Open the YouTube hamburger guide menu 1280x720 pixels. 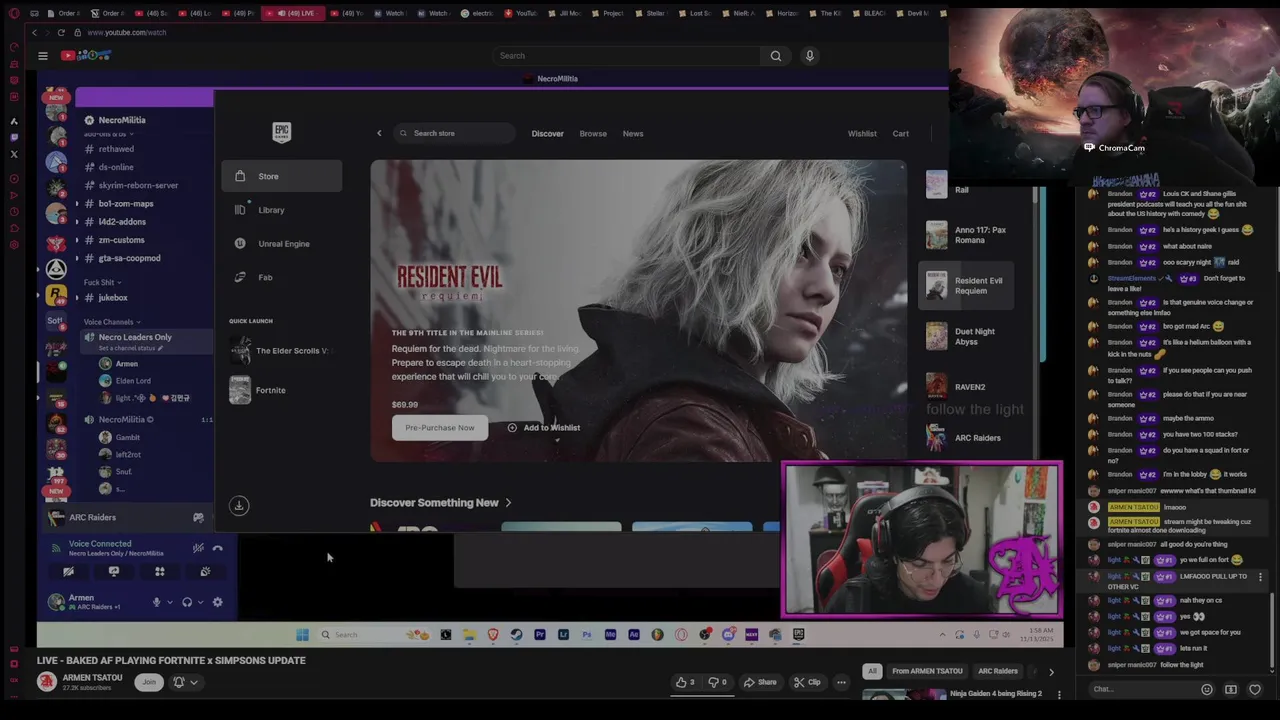(x=43, y=56)
